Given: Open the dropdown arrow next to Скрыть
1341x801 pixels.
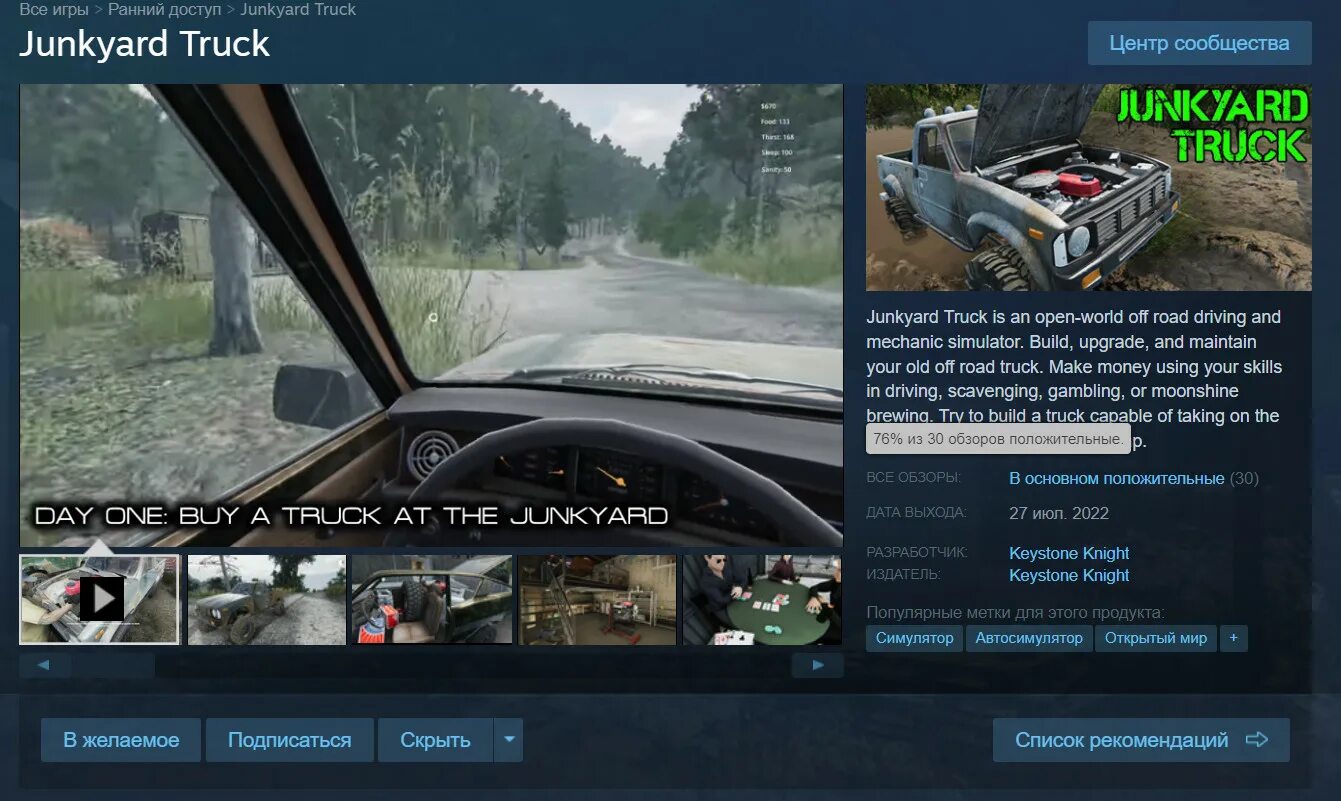Looking at the screenshot, I should click(x=508, y=740).
